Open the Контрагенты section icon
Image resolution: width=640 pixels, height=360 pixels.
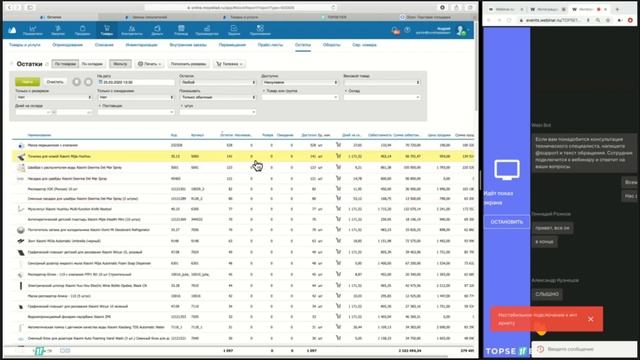132,30
